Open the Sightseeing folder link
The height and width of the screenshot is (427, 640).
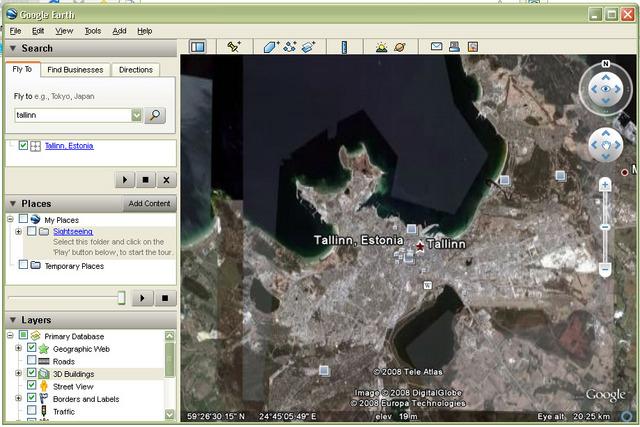(73, 231)
